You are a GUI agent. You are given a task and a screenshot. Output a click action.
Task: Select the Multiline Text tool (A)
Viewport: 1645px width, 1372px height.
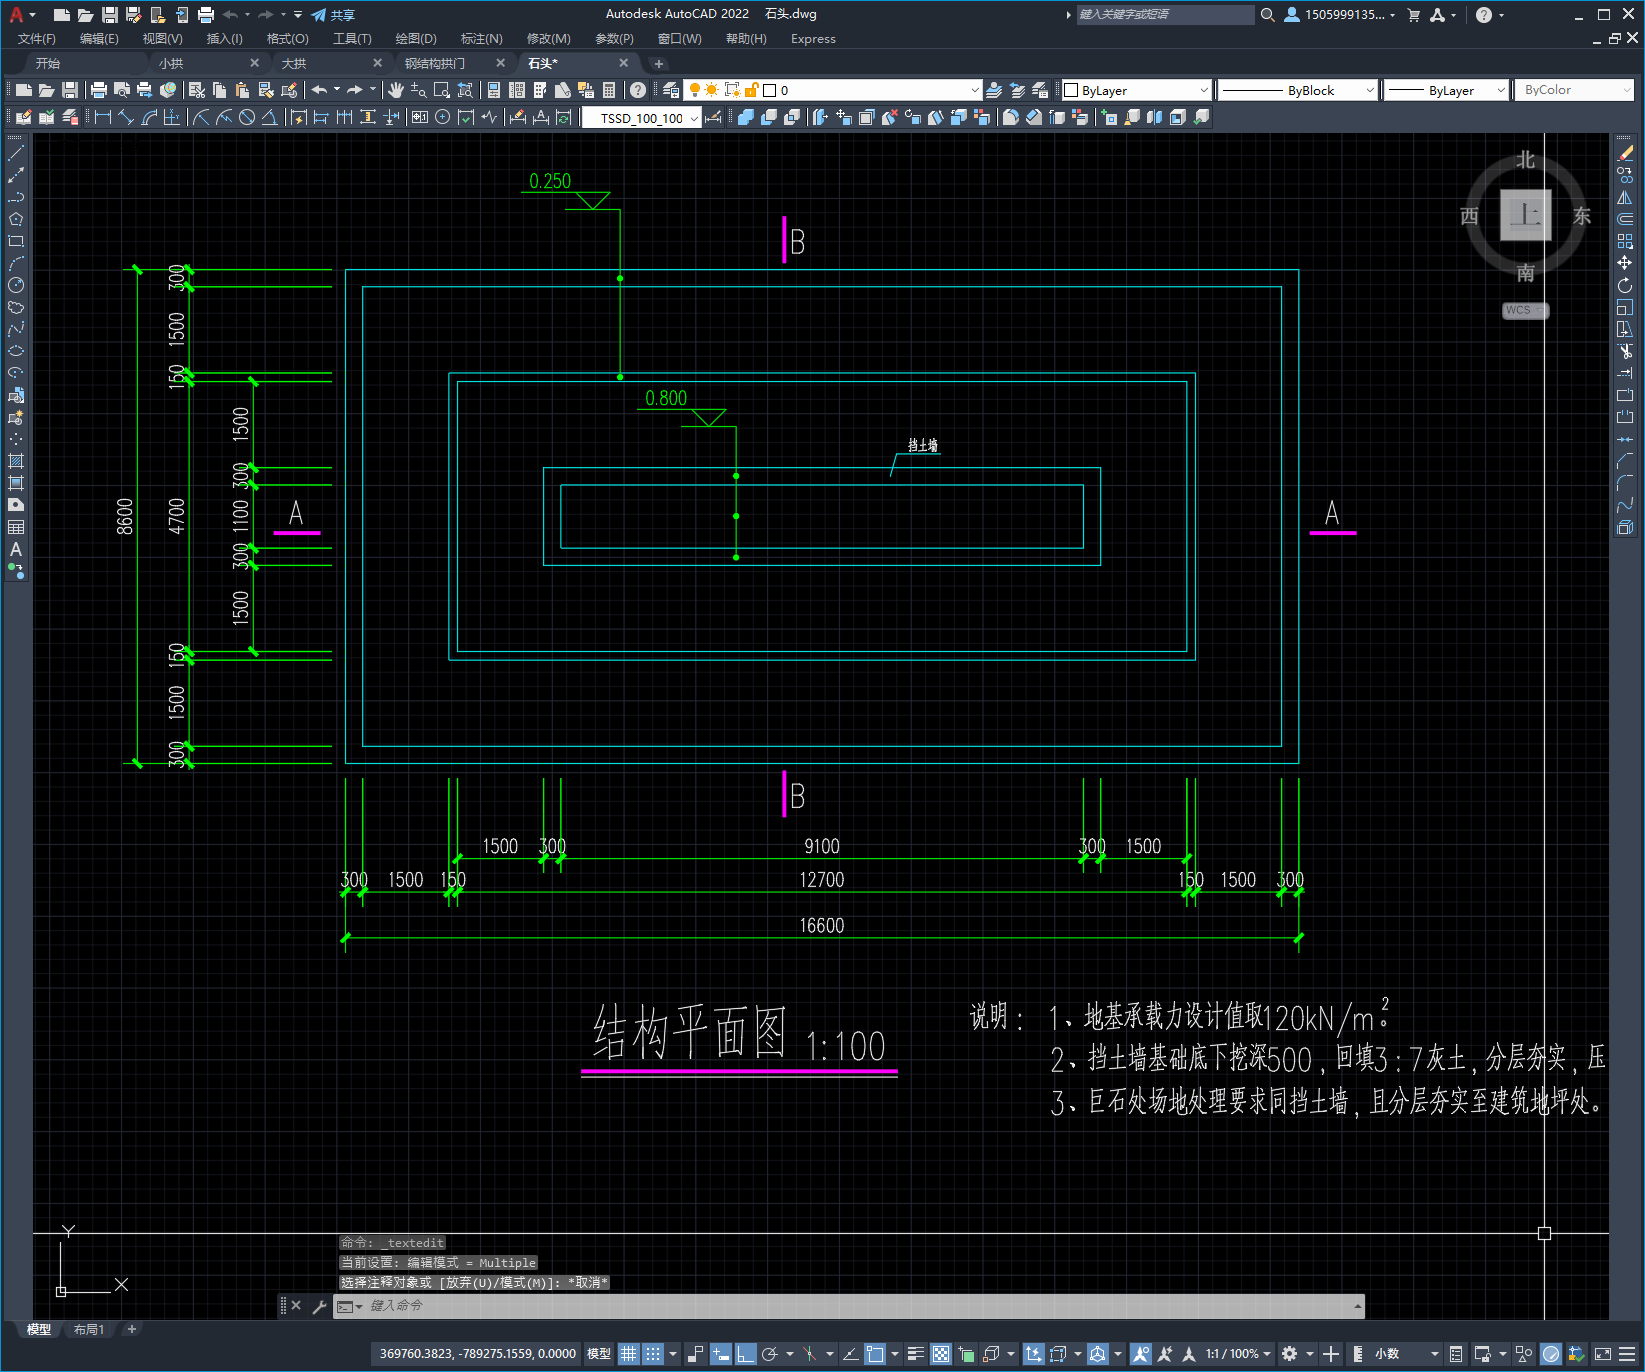click(x=16, y=549)
